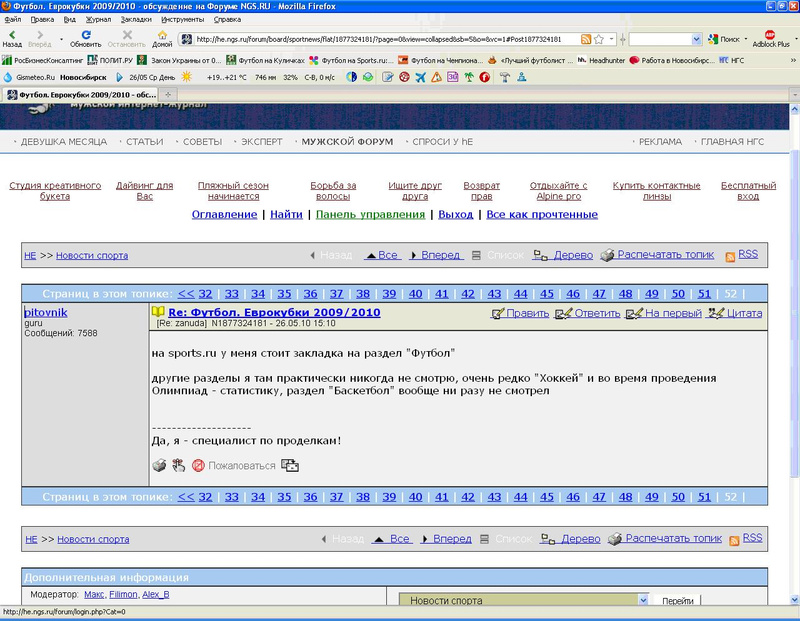Click the RSS feed icon in top navigation
This screenshot has width=800, height=621.
730,256
